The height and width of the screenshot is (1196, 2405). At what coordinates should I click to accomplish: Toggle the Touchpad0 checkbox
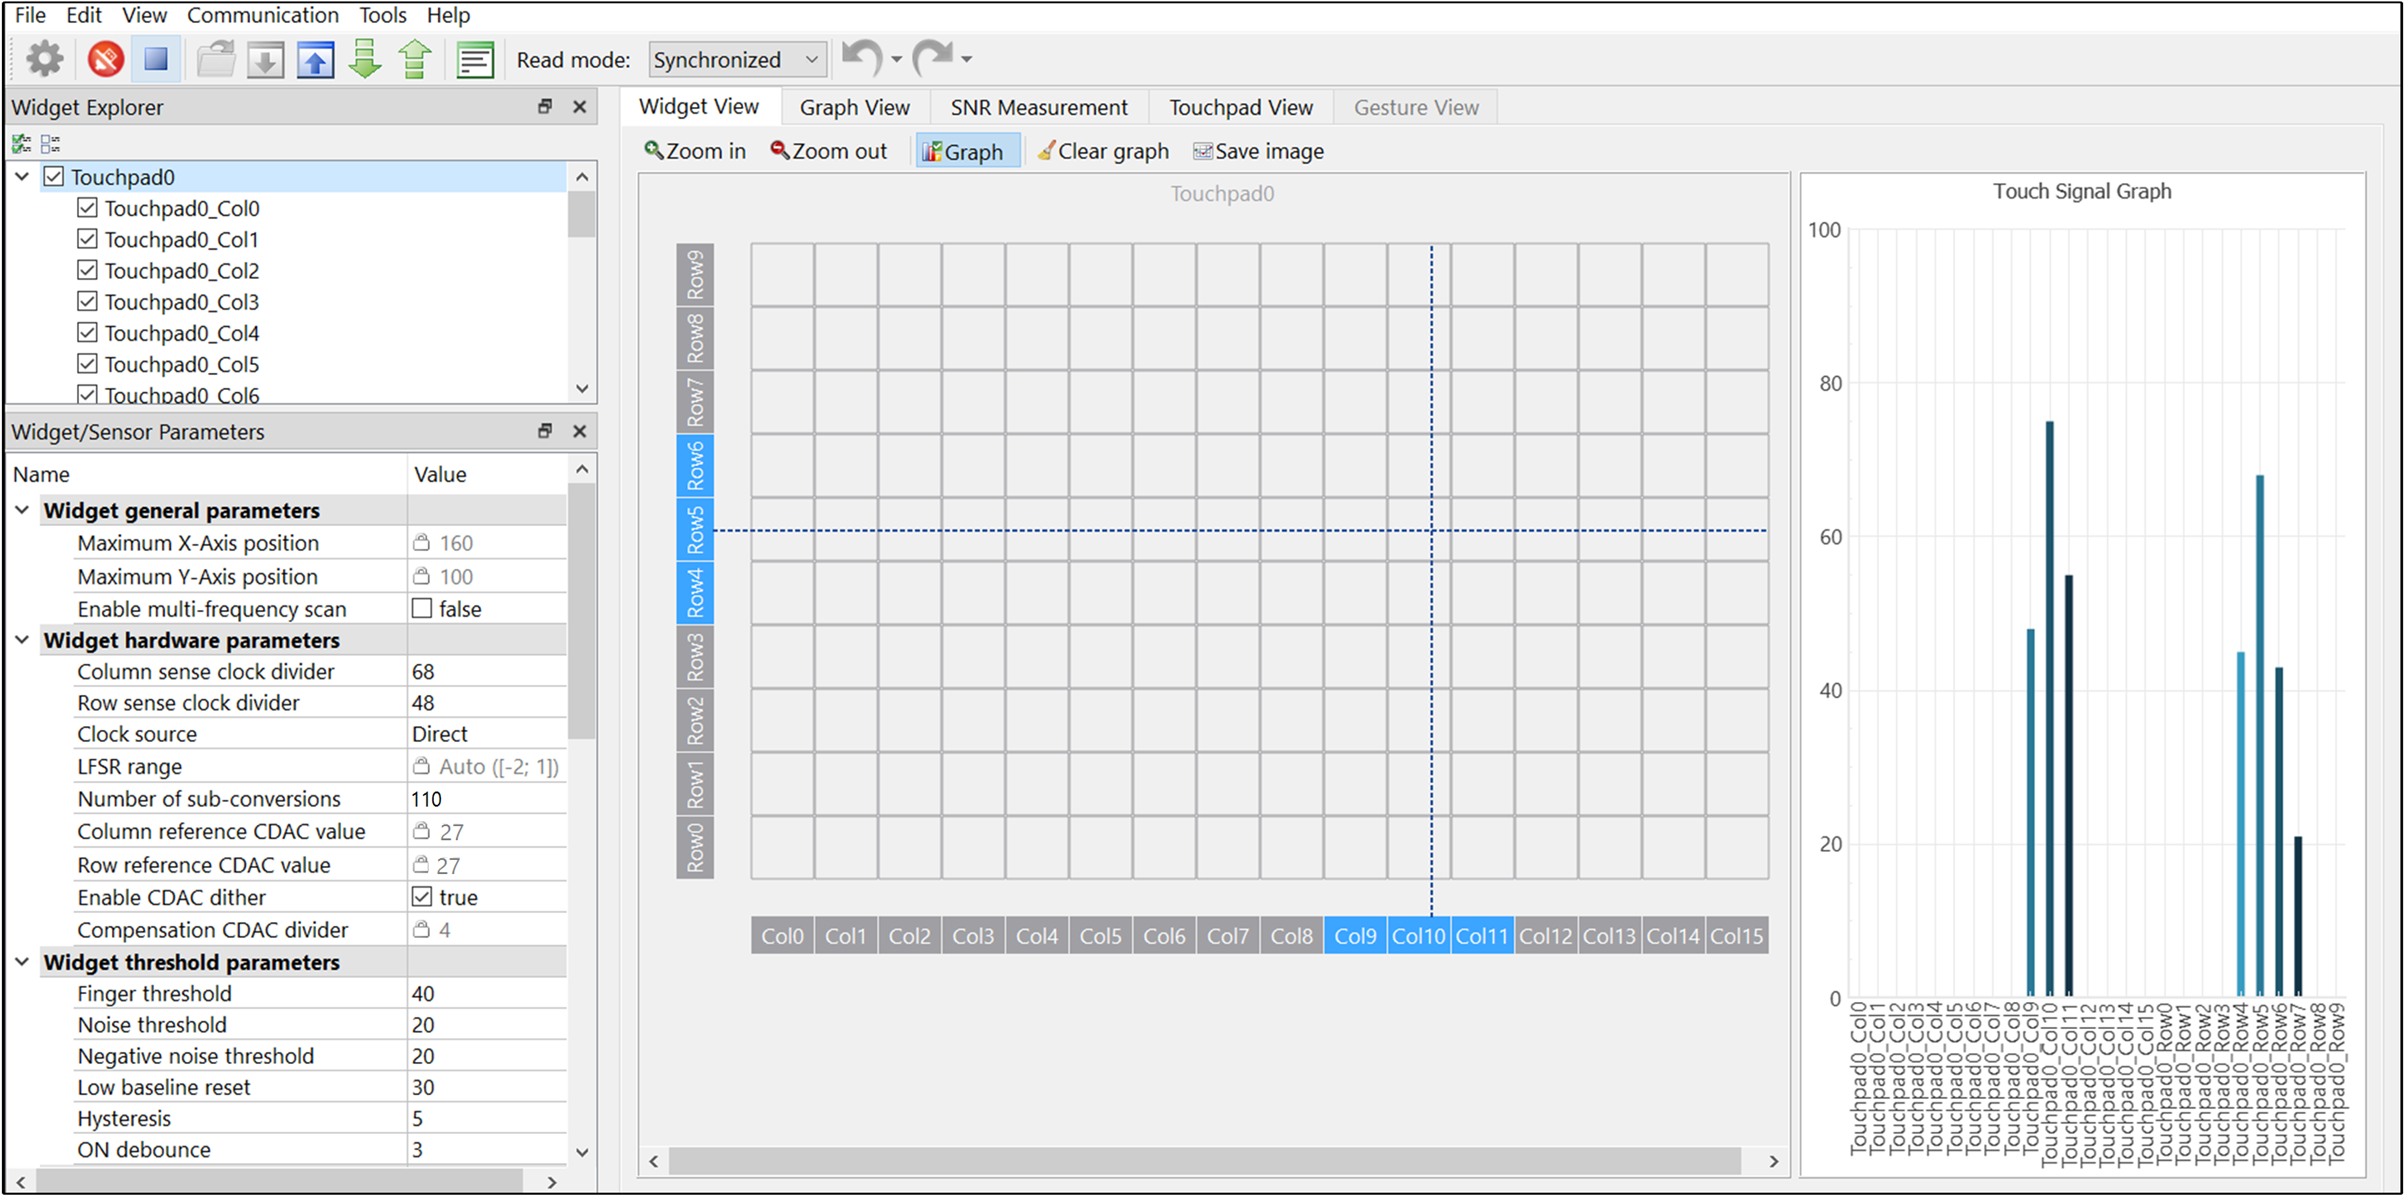tap(54, 177)
